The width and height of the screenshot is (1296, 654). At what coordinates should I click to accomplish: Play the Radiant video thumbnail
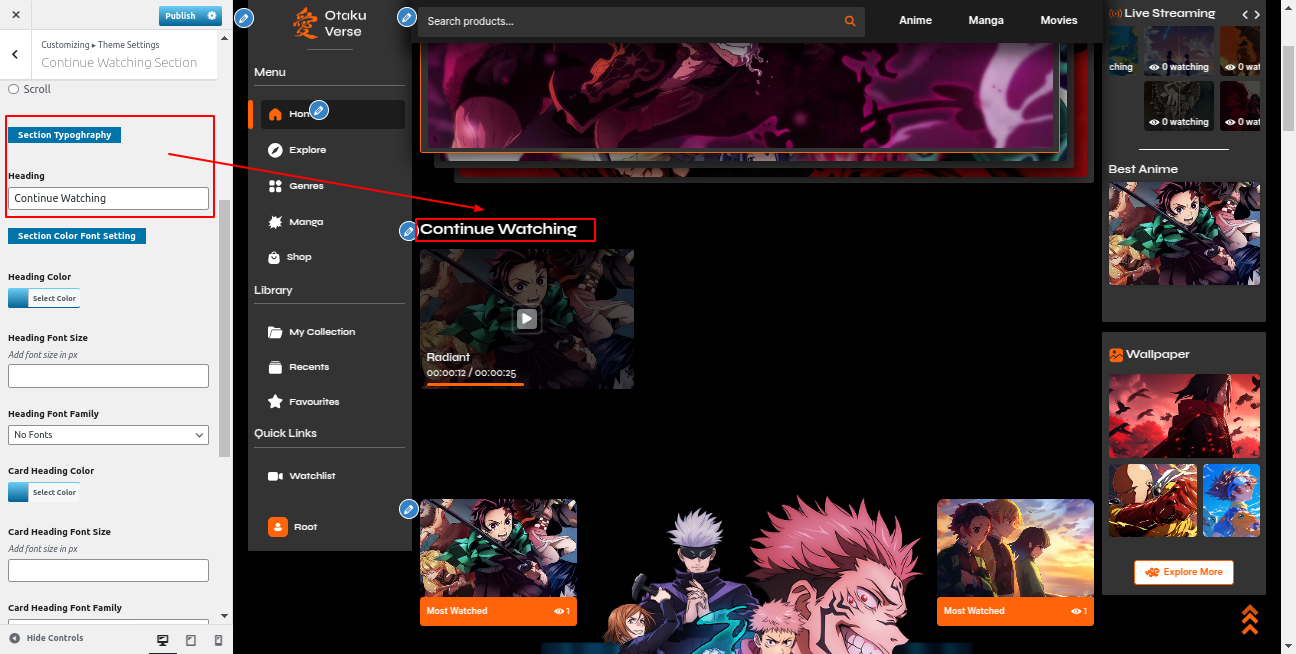coord(527,319)
